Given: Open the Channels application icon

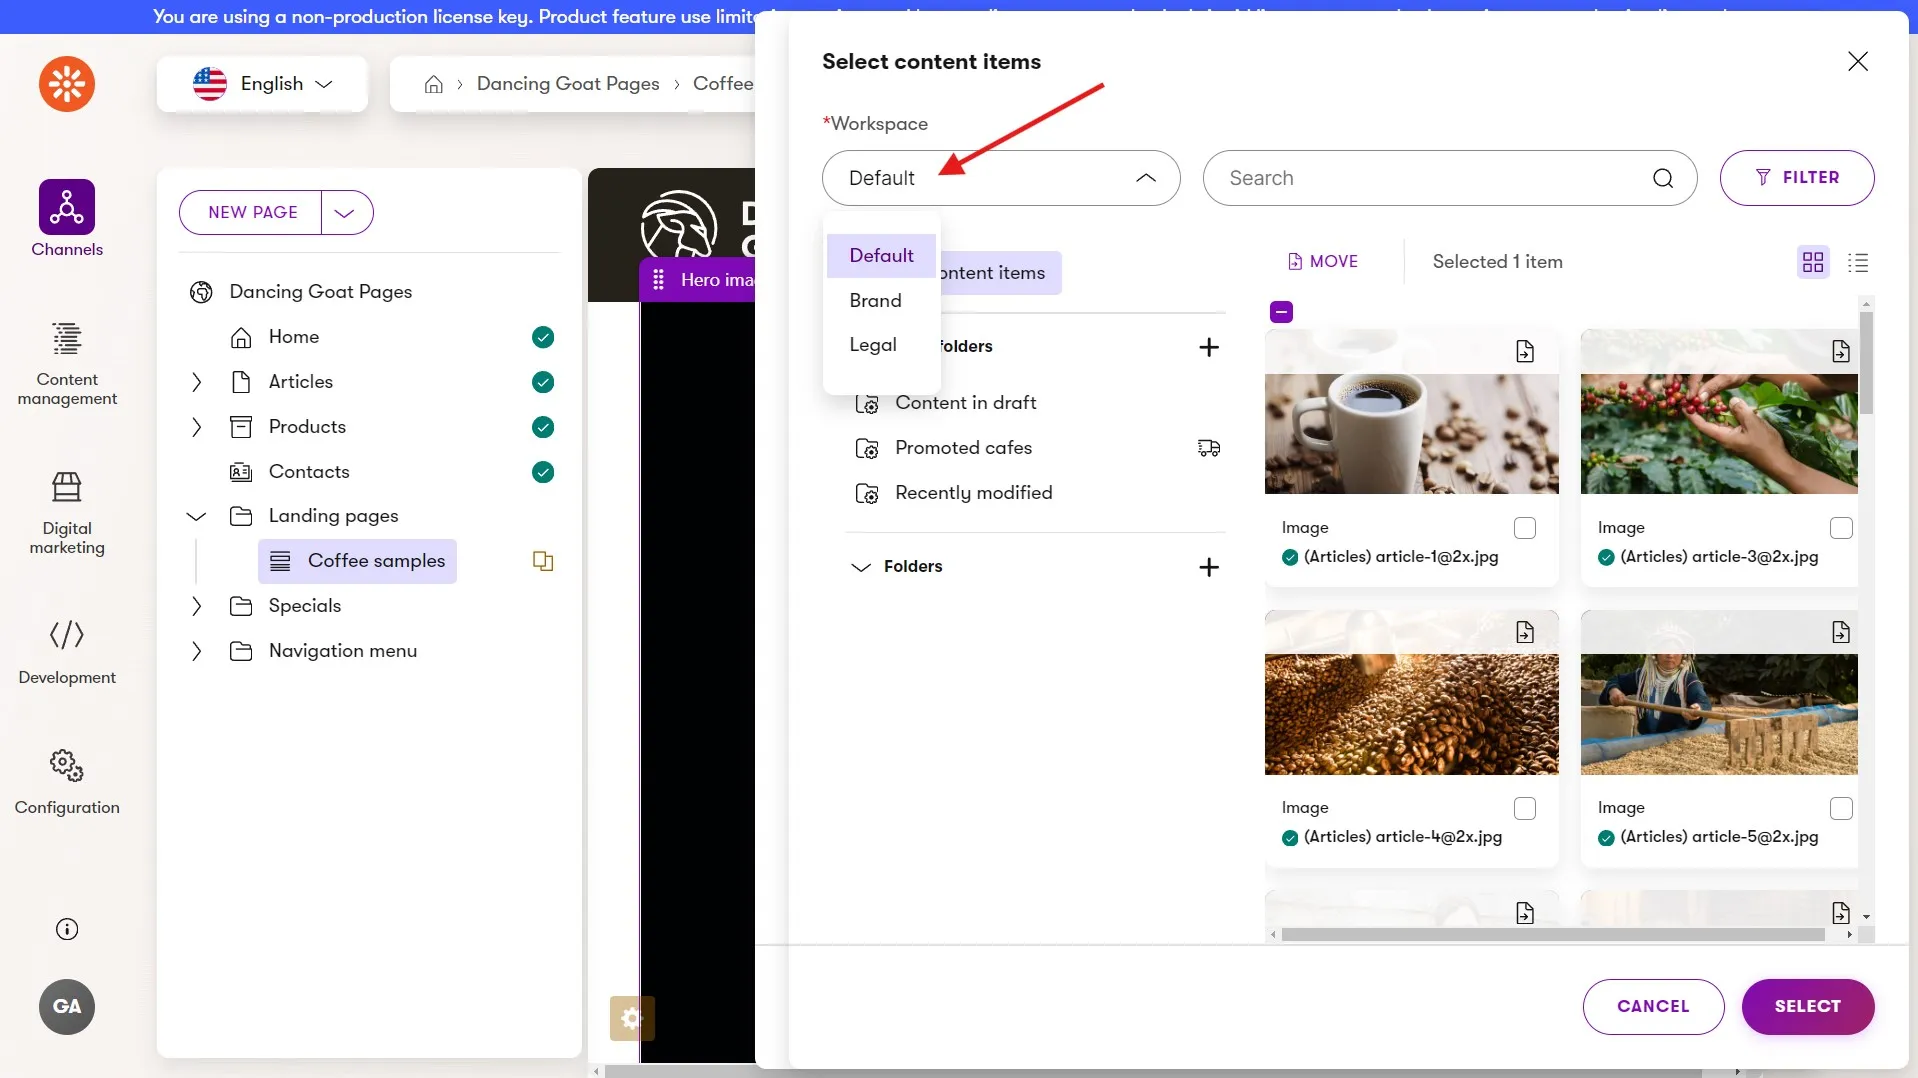Looking at the screenshot, I should [67, 207].
